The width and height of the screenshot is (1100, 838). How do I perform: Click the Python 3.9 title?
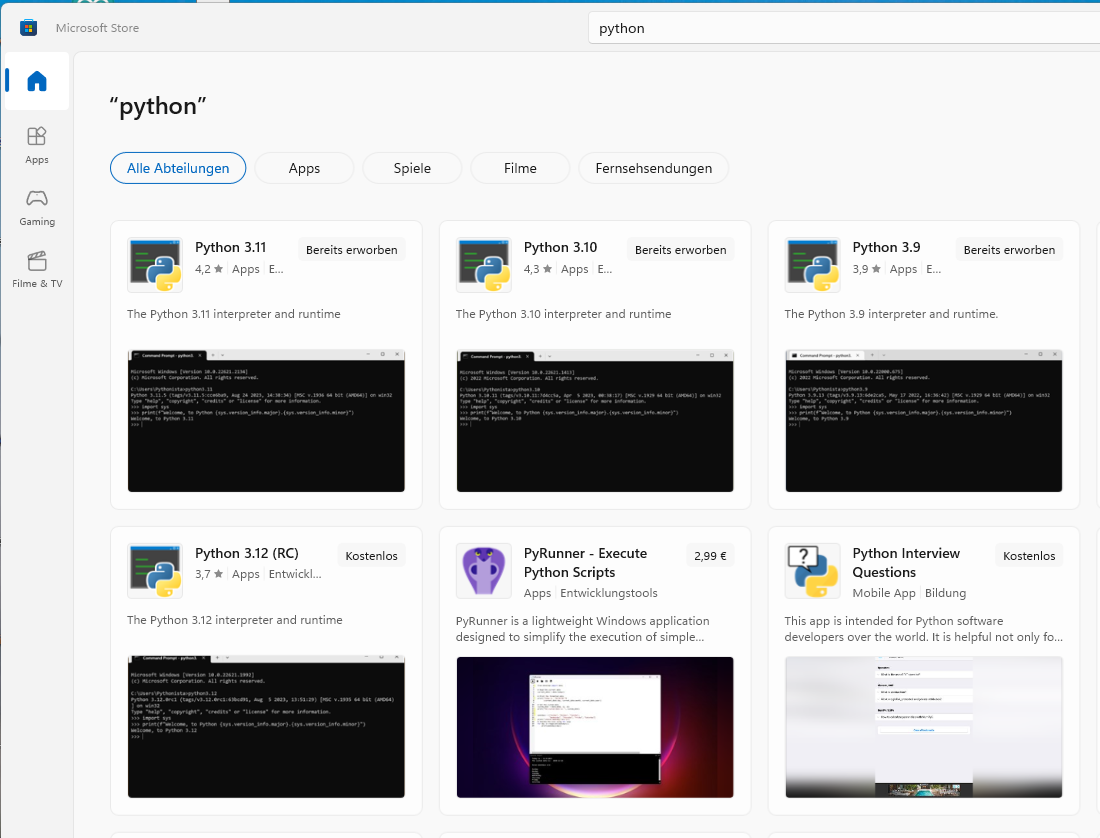pos(887,247)
